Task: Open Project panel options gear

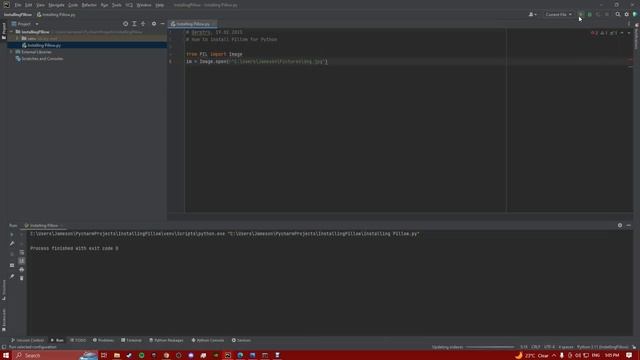Action: coord(154,24)
